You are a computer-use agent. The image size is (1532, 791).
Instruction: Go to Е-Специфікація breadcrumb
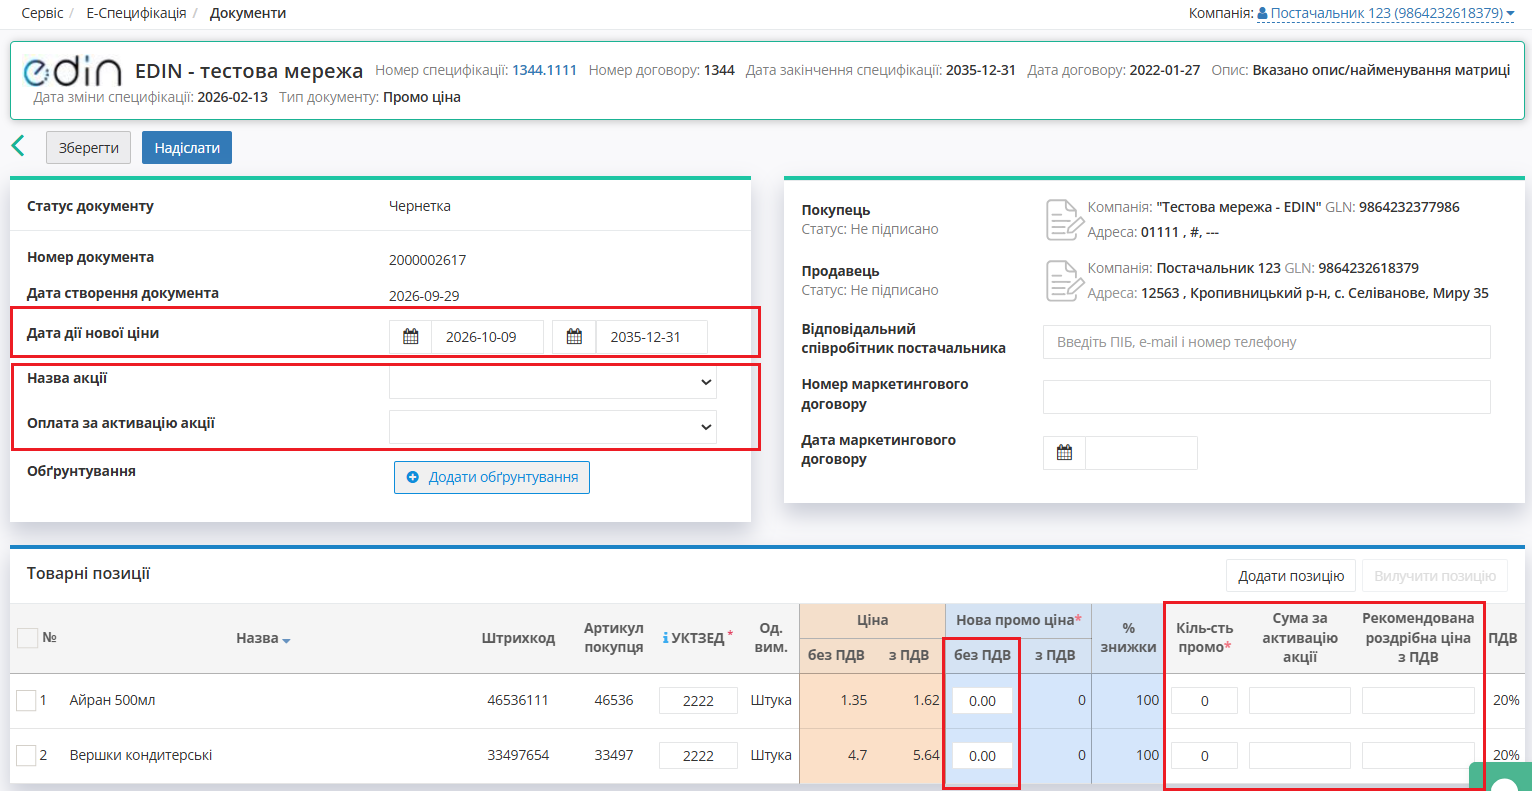pyautogui.click(x=136, y=13)
